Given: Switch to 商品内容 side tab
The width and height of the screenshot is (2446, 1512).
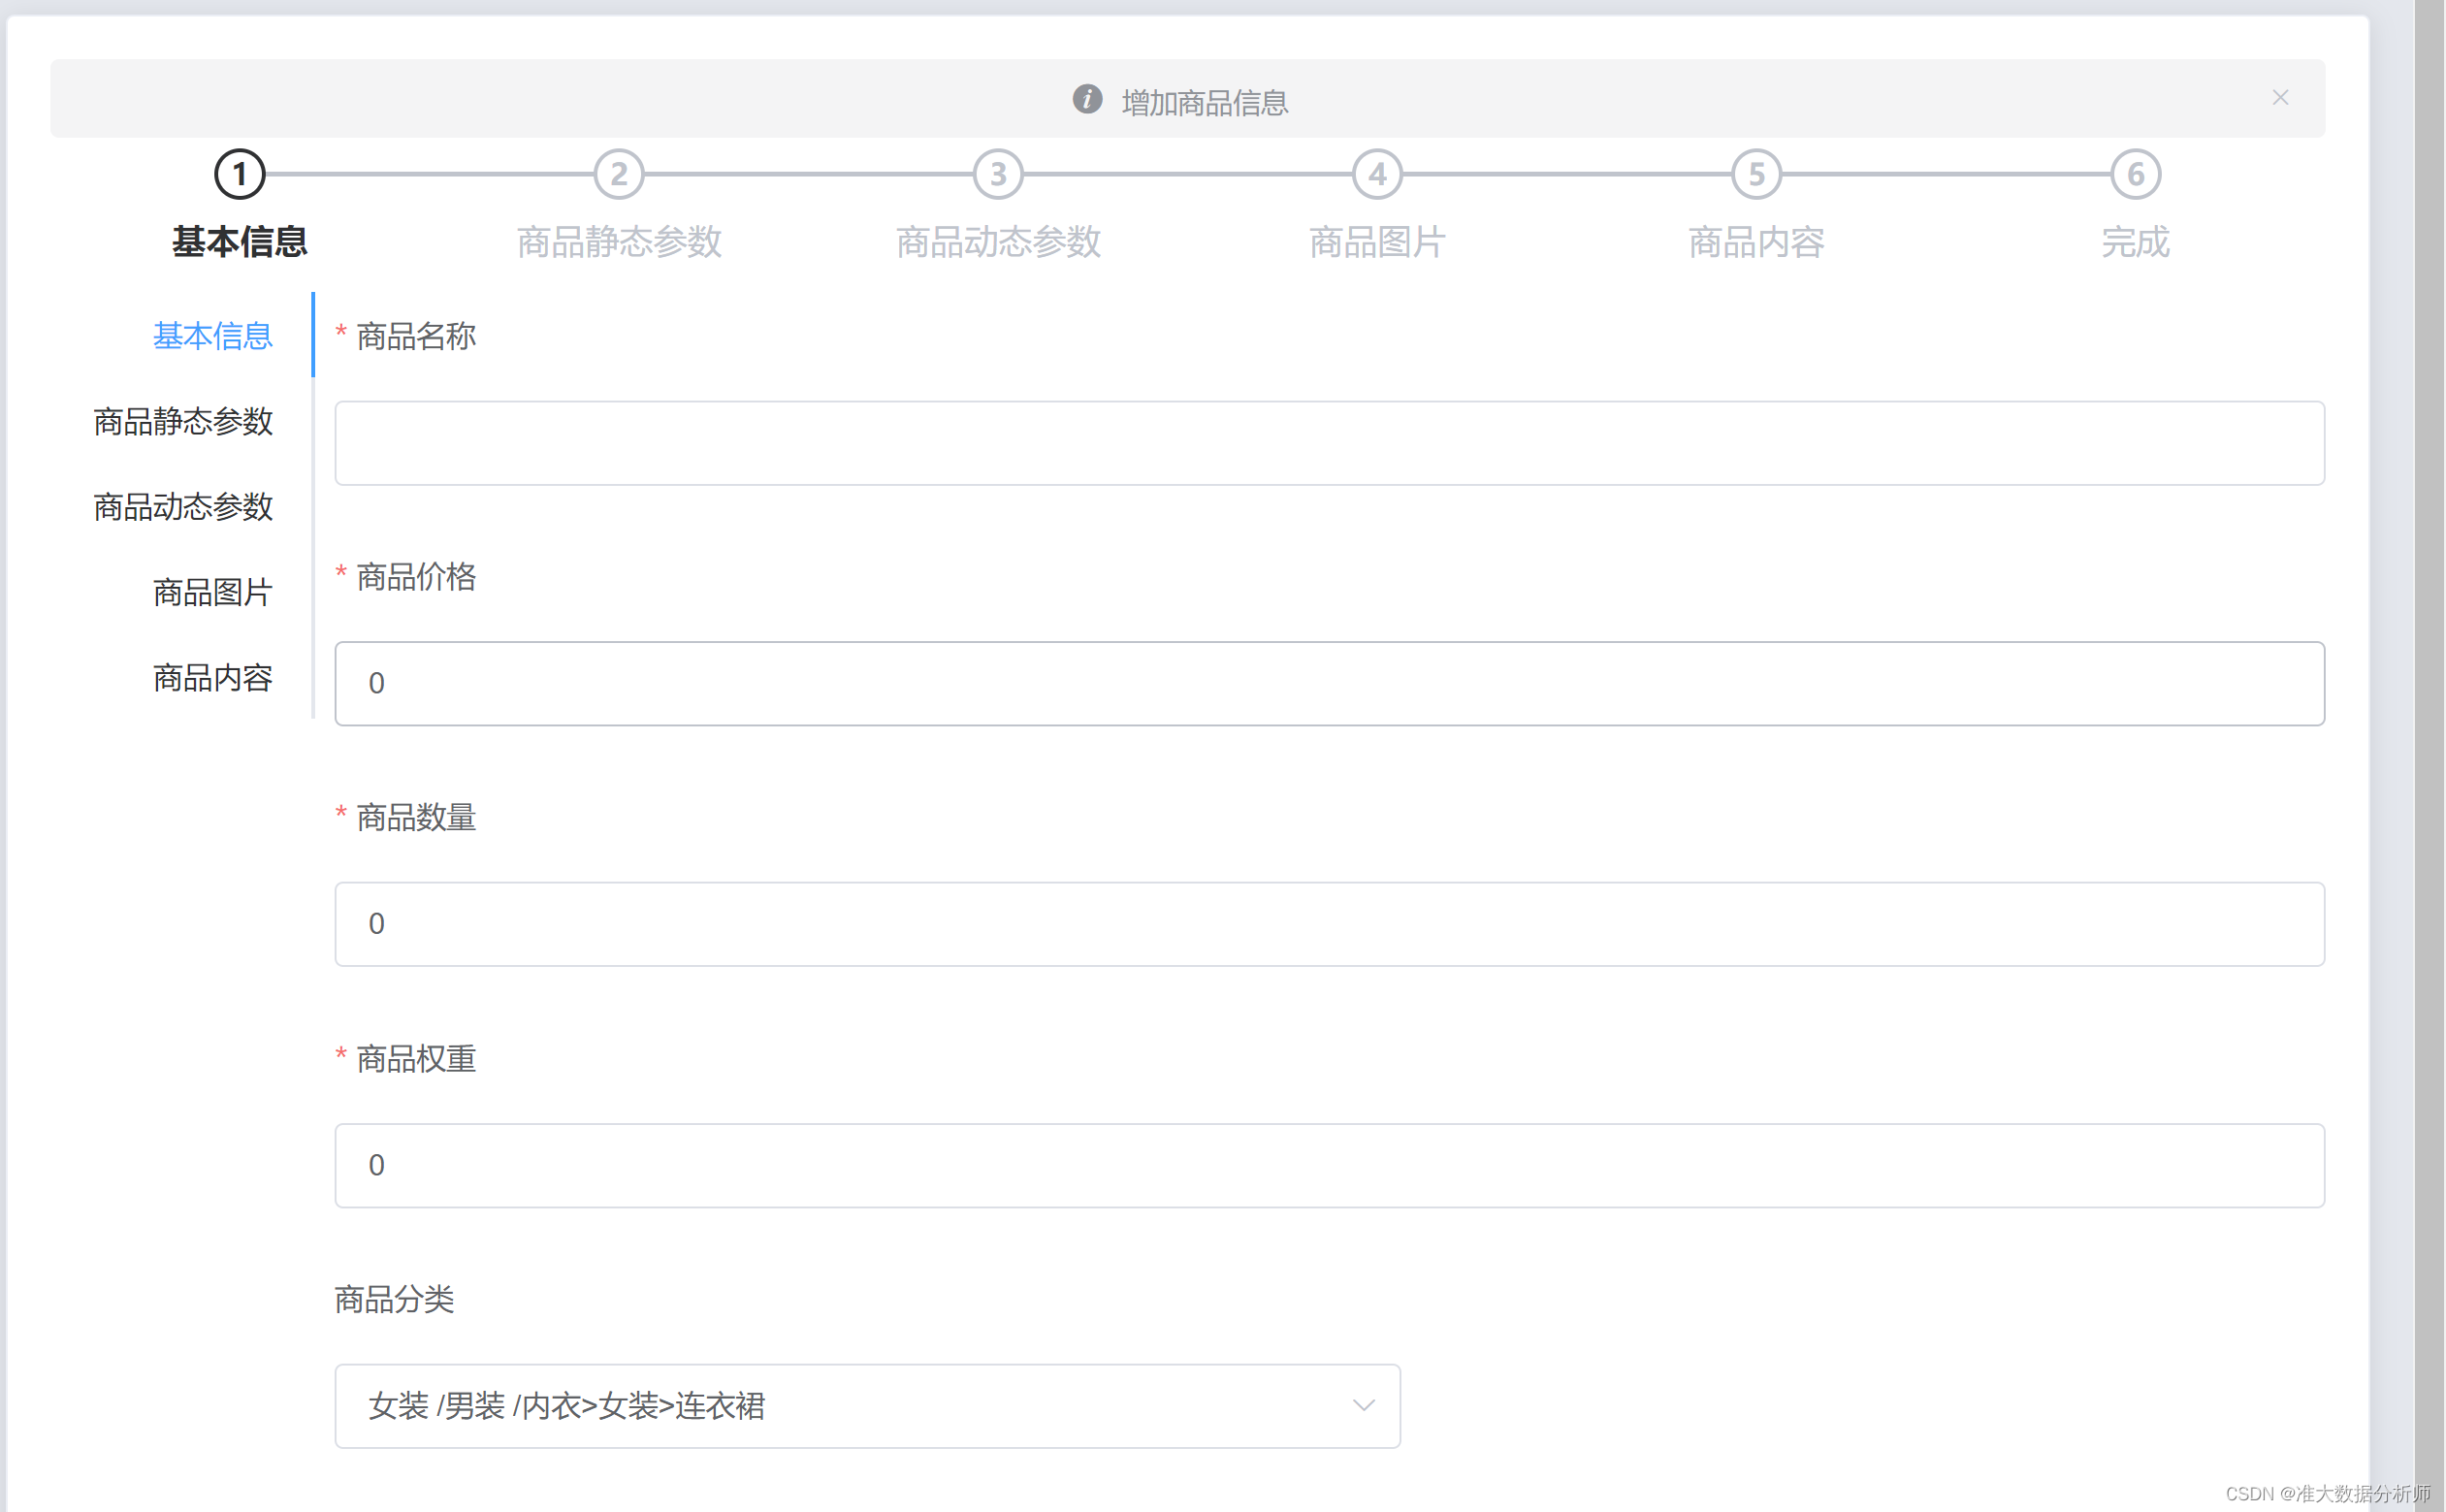Looking at the screenshot, I should click(212, 678).
